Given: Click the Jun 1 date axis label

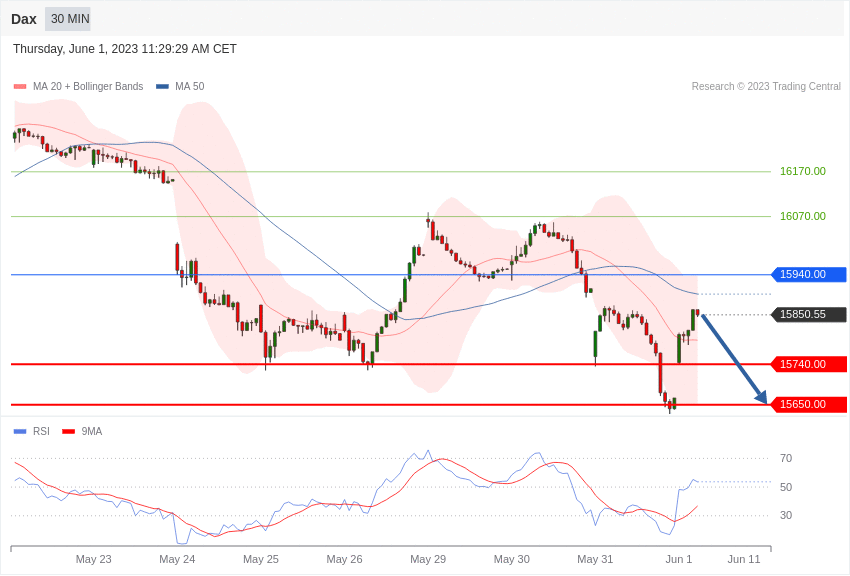Looking at the screenshot, I should pos(679,559).
